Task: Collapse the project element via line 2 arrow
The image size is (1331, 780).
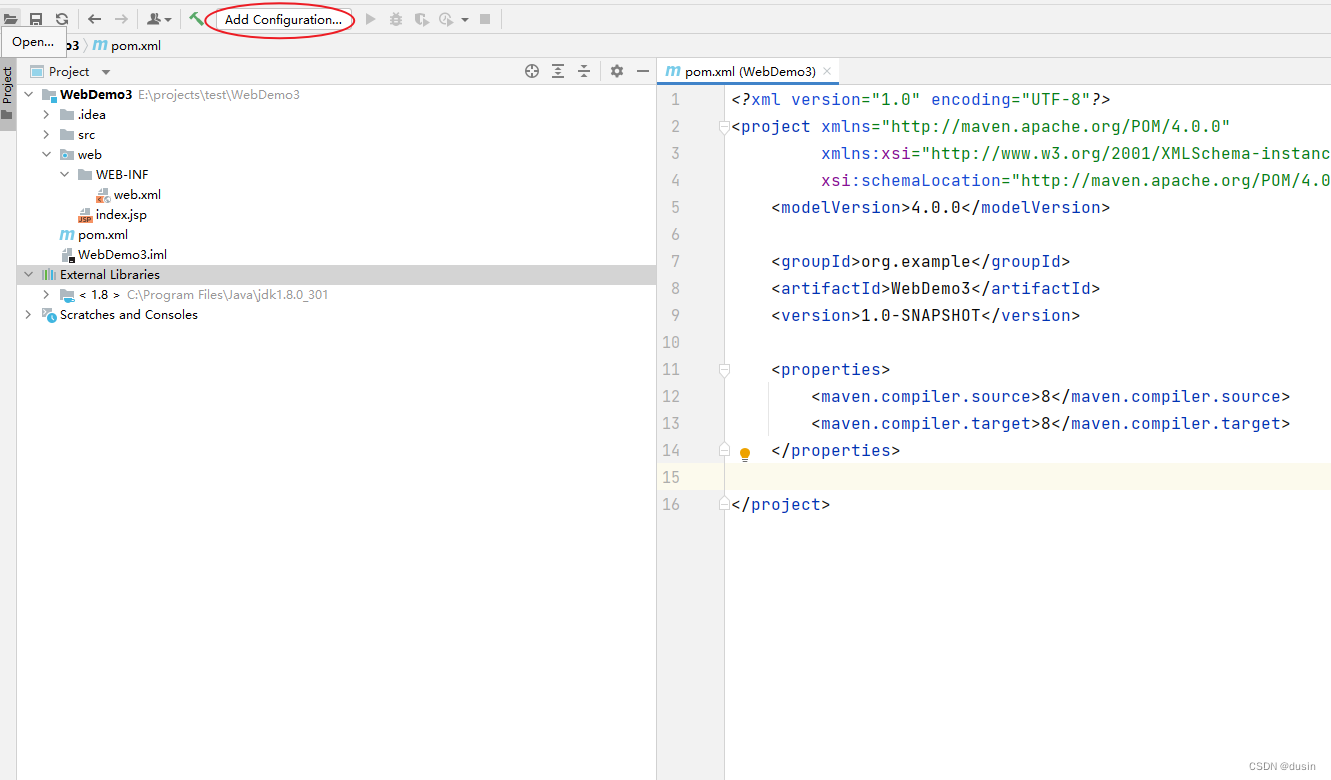Action: 723,126
